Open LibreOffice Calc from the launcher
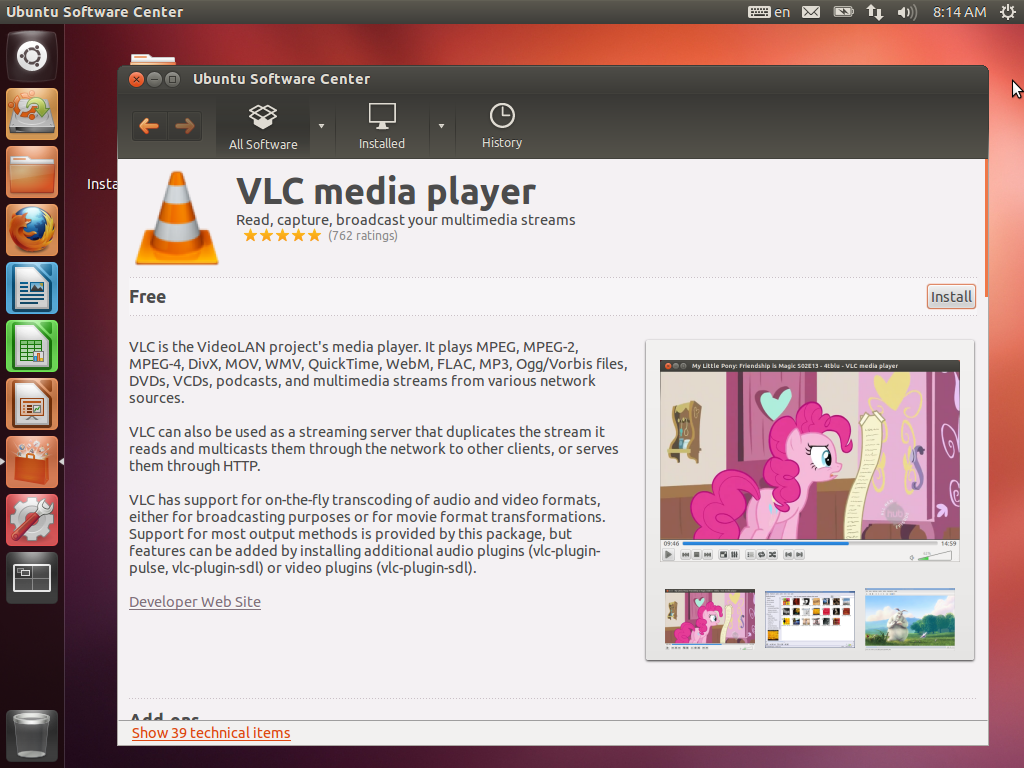Viewport: 1024px width, 768px height. click(x=32, y=346)
